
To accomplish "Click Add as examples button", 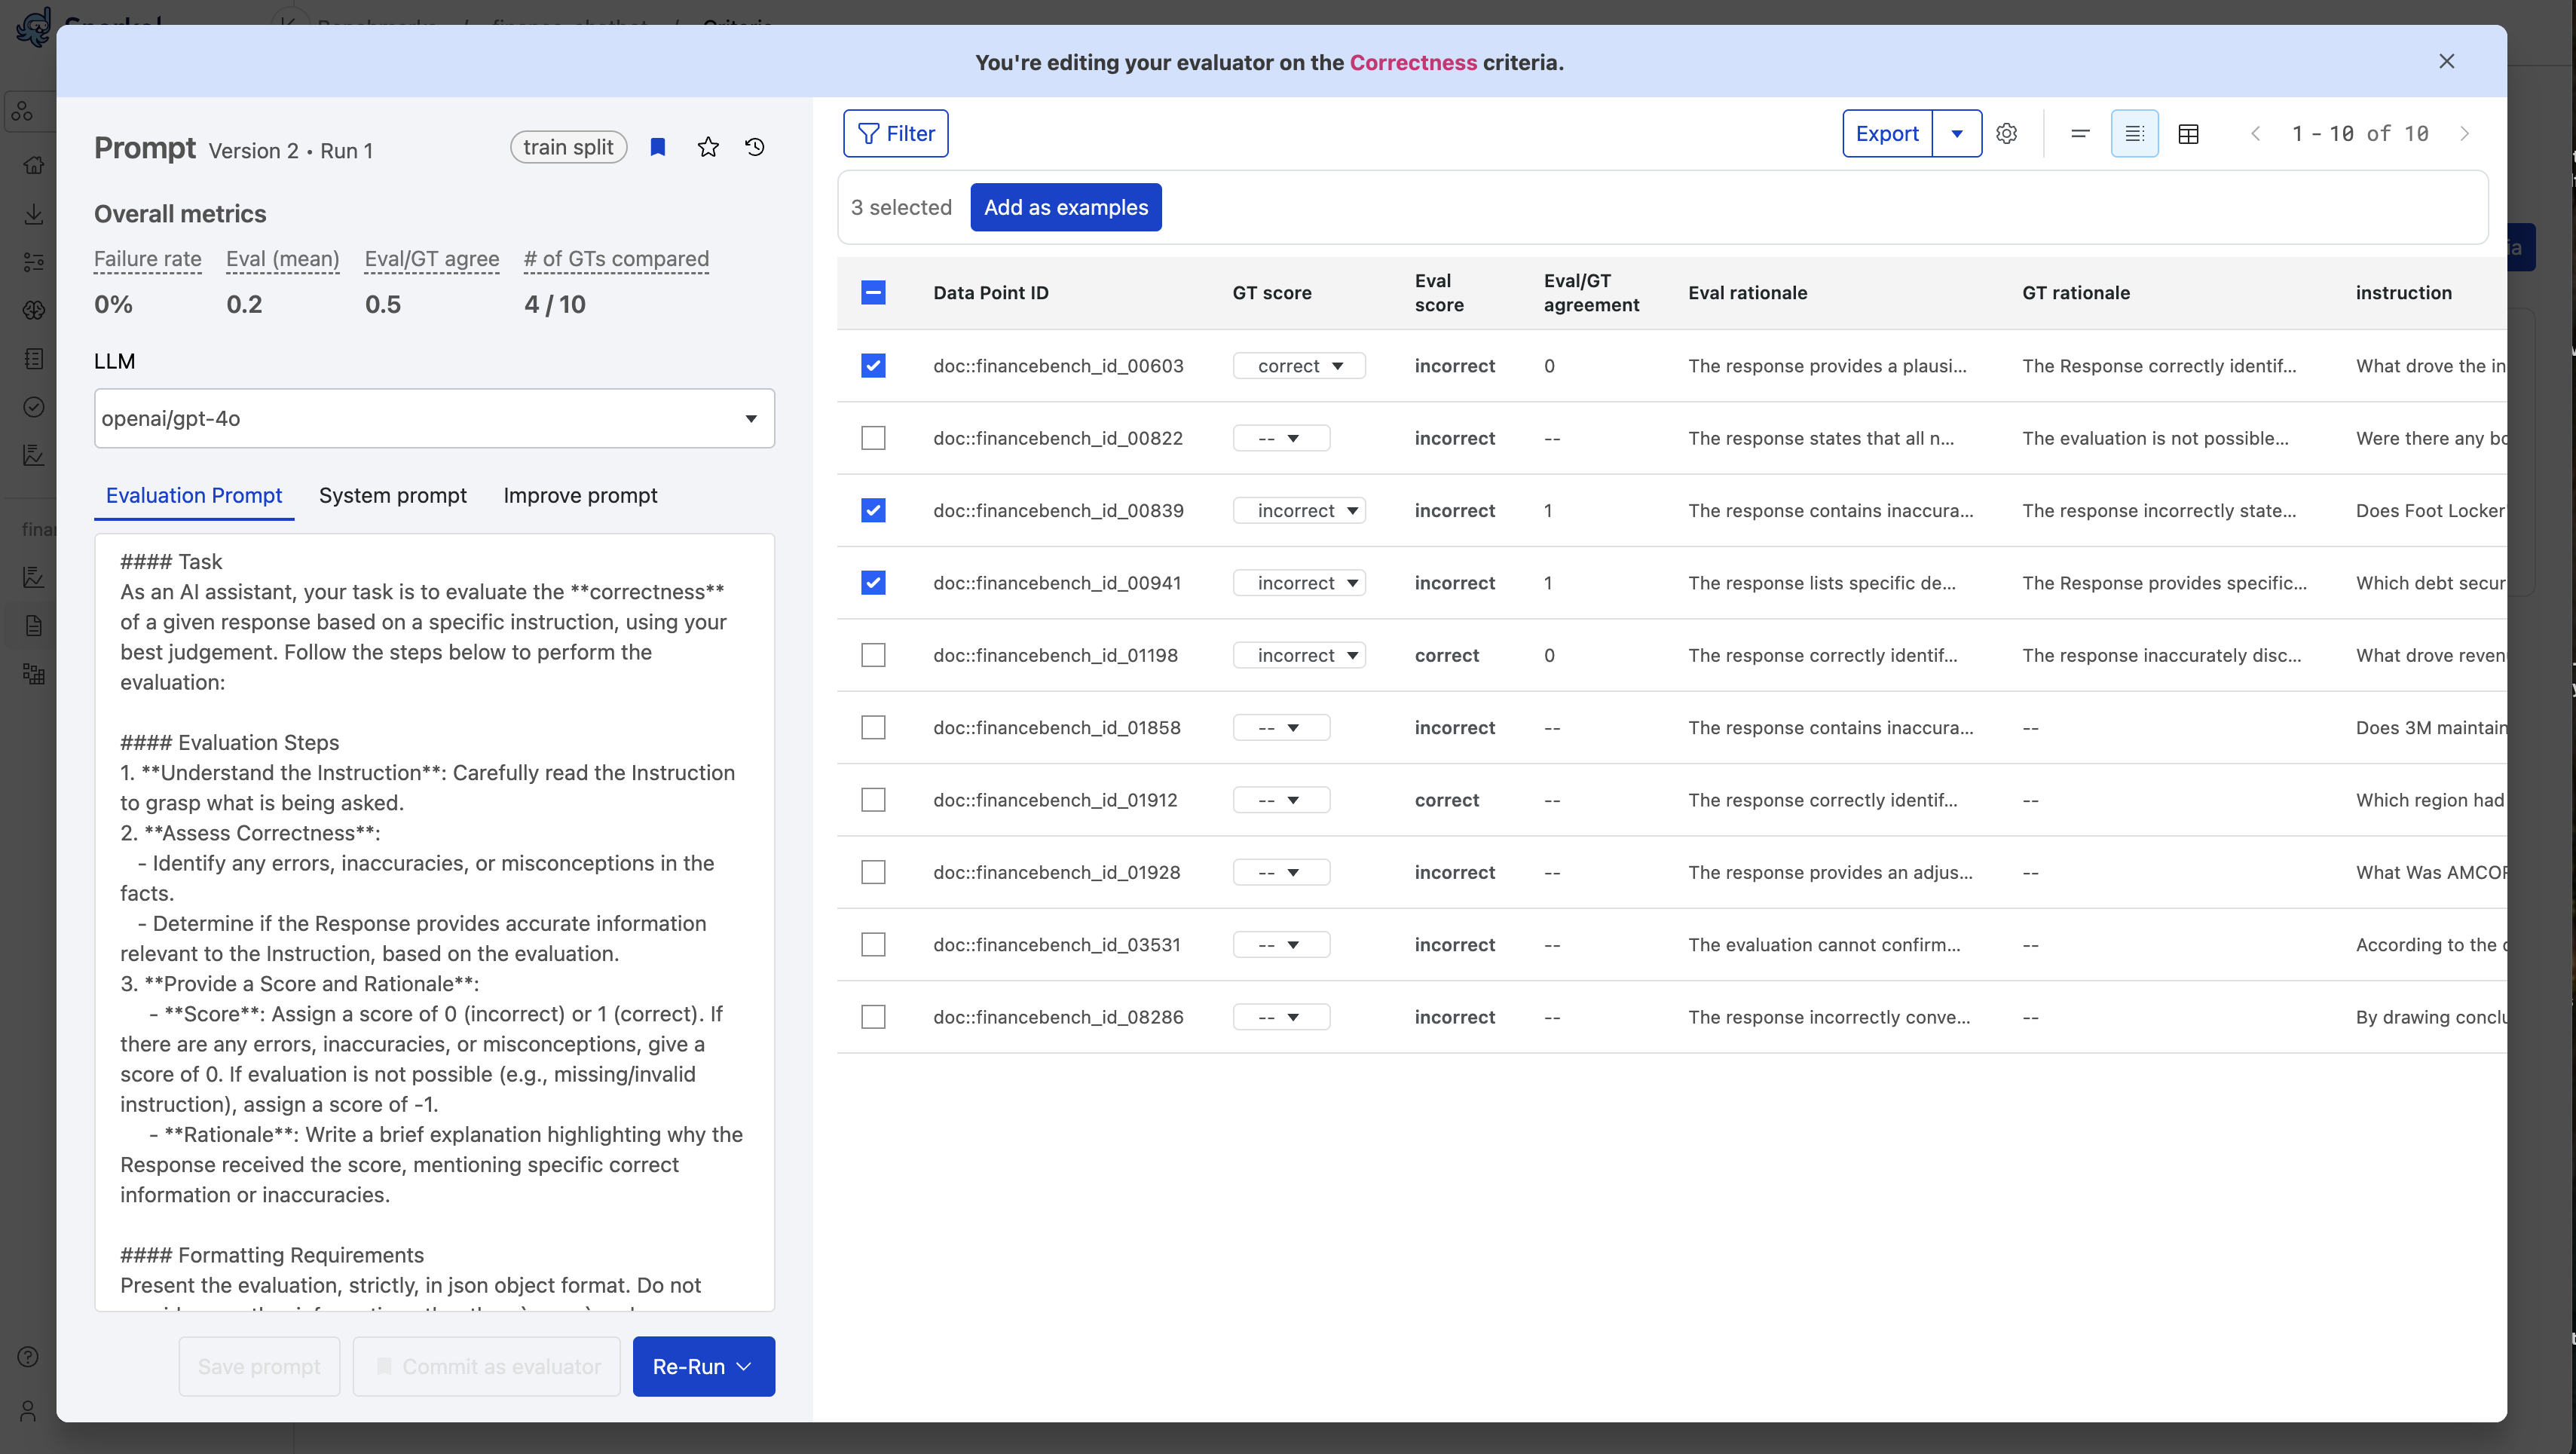I will coord(1065,207).
